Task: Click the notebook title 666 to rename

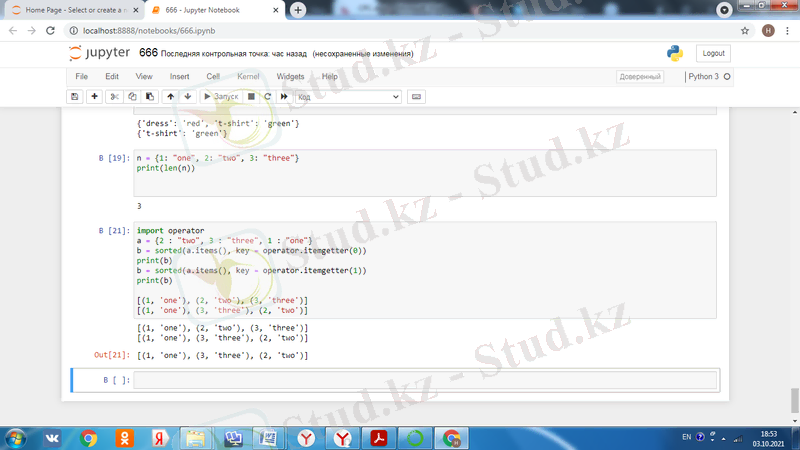Action: (x=148, y=53)
